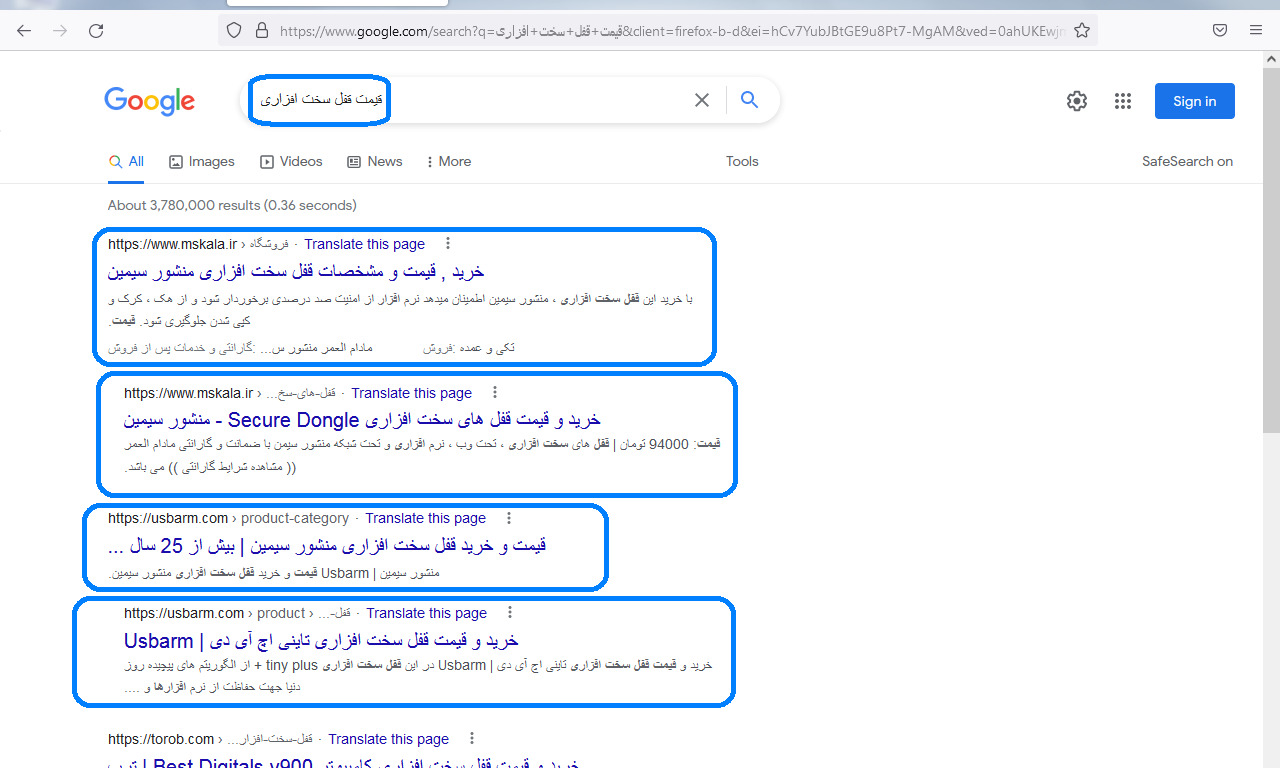1280x768 pixels.
Task: Translate the usbarm tiny plus result page
Action: click(427, 613)
